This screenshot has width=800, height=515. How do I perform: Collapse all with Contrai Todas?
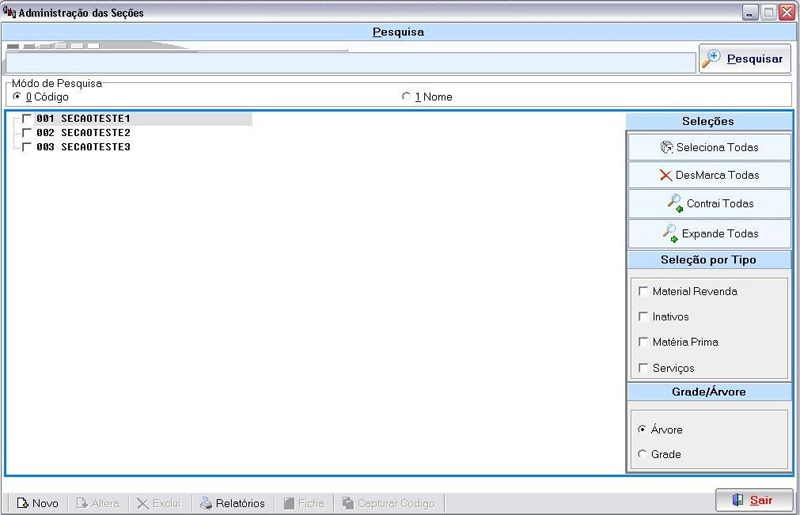coord(709,204)
